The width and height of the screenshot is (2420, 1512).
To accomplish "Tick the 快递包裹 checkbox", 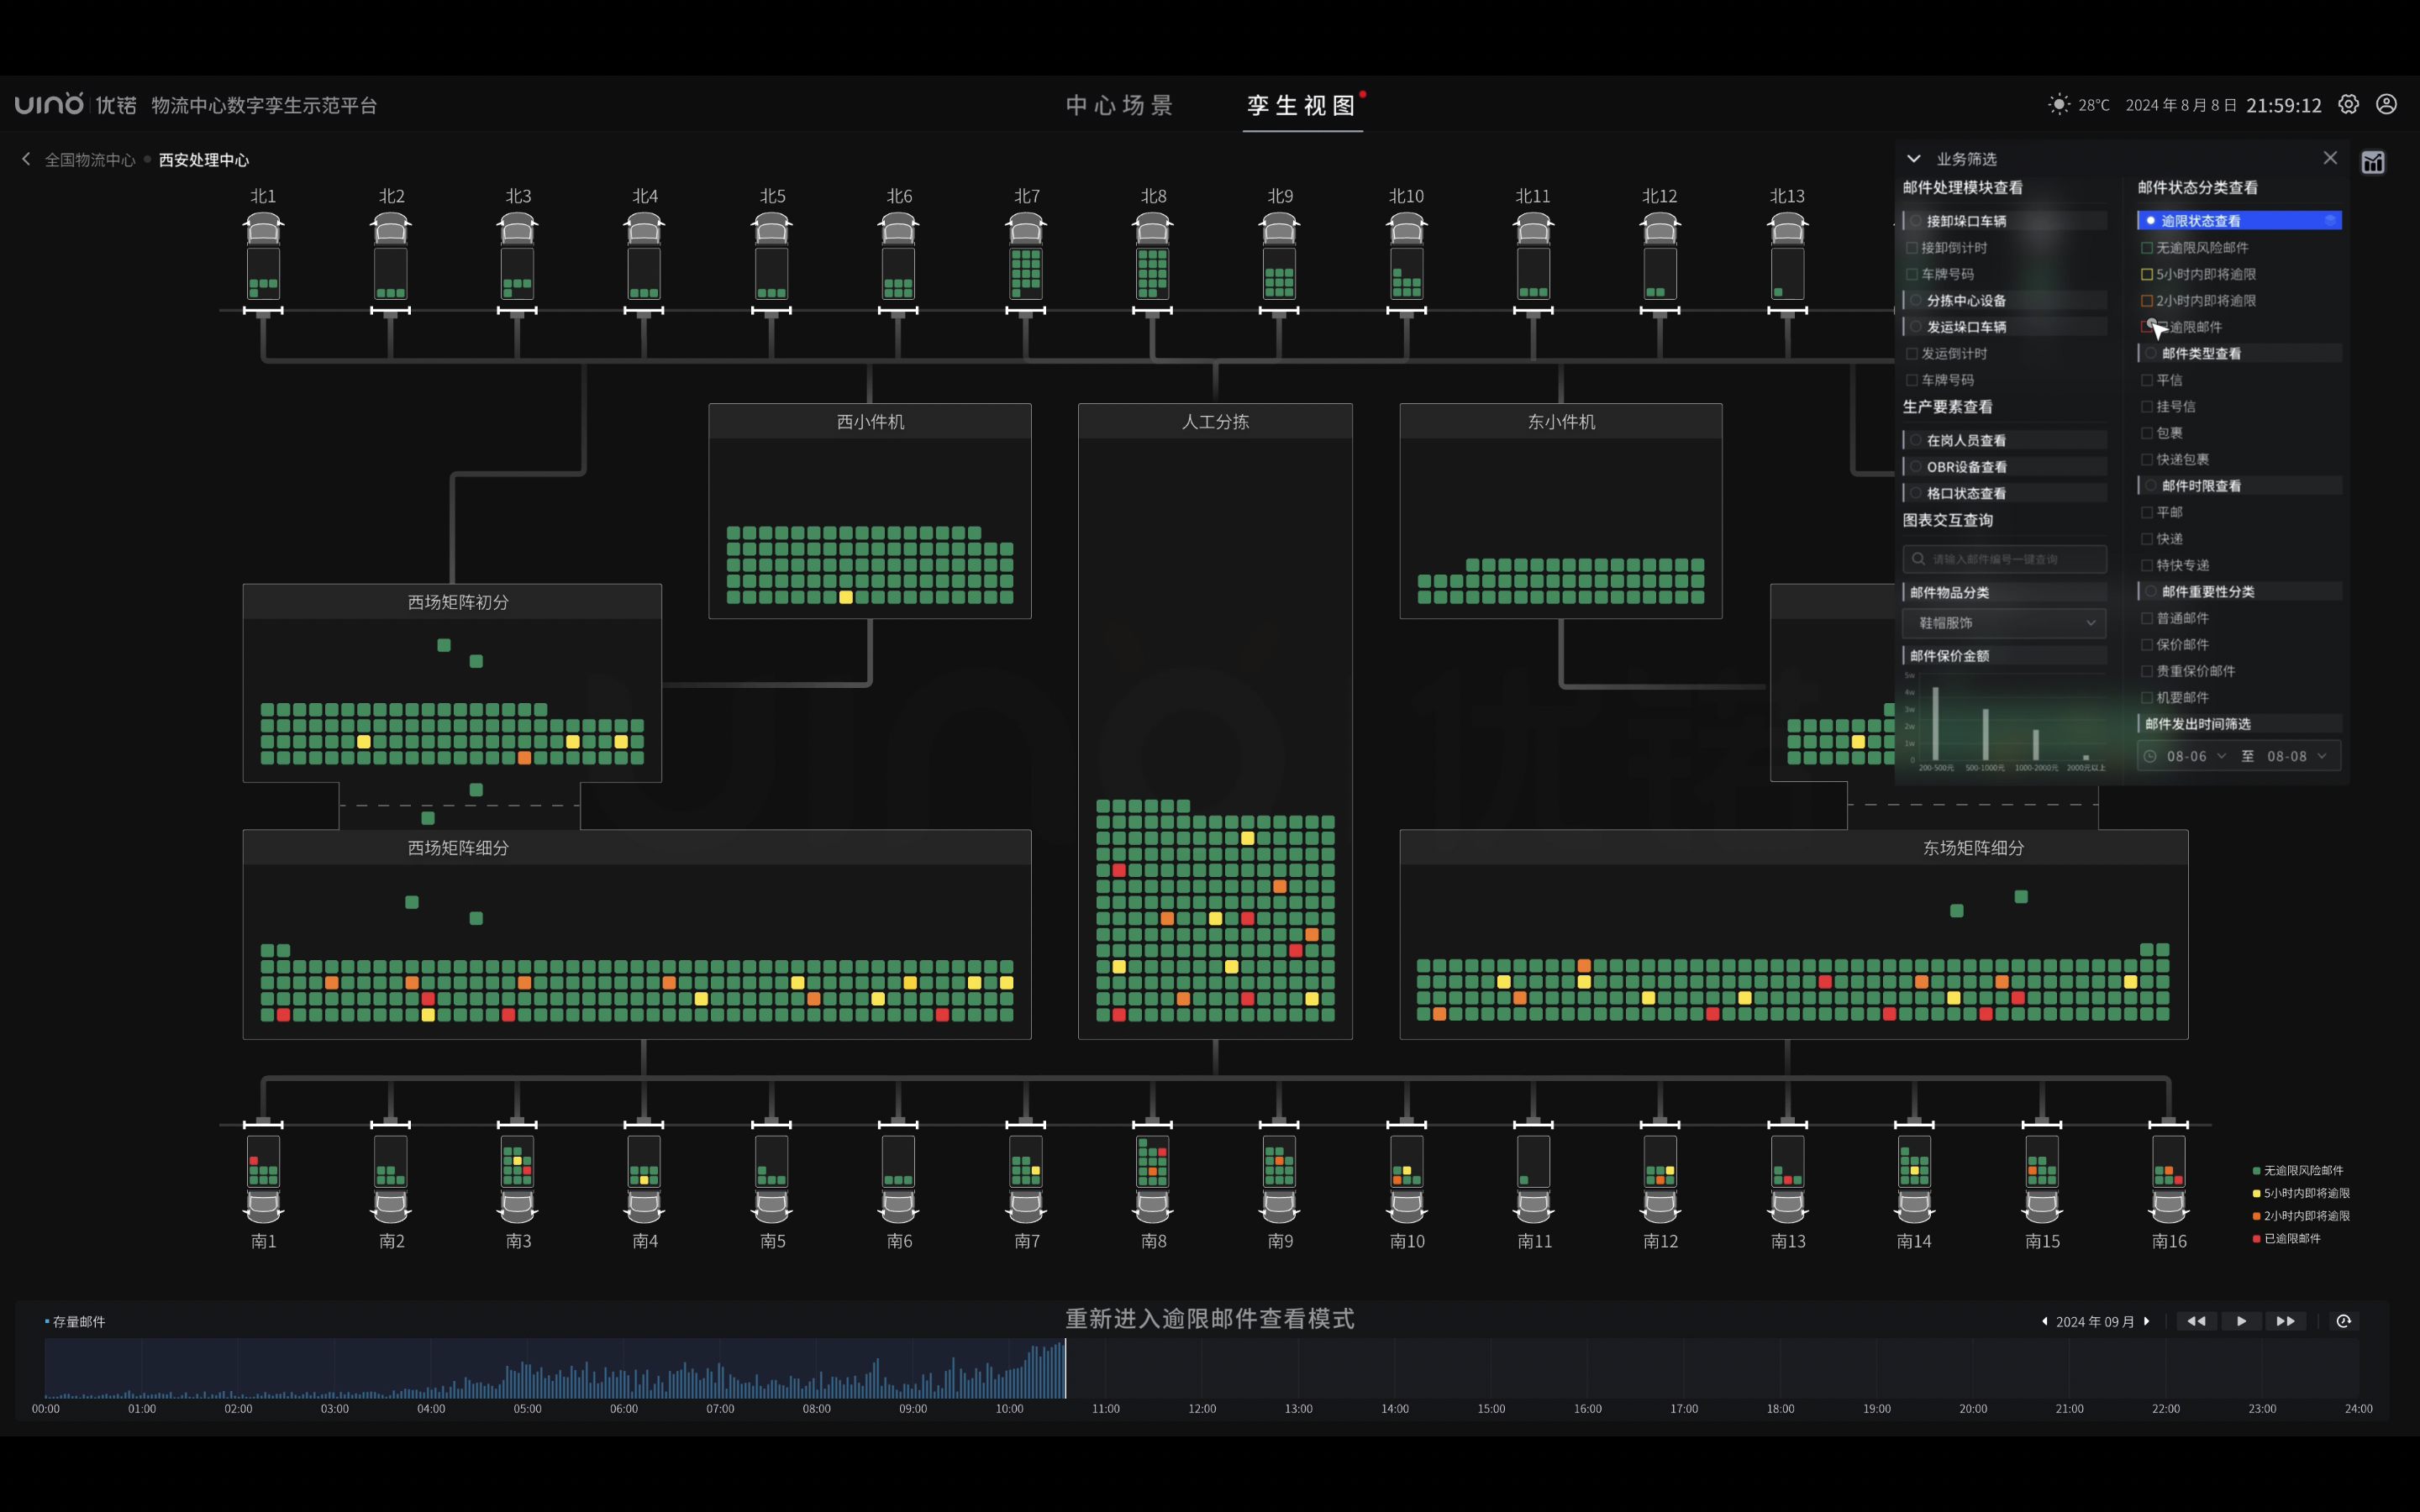I will click(x=2146, y=459).
